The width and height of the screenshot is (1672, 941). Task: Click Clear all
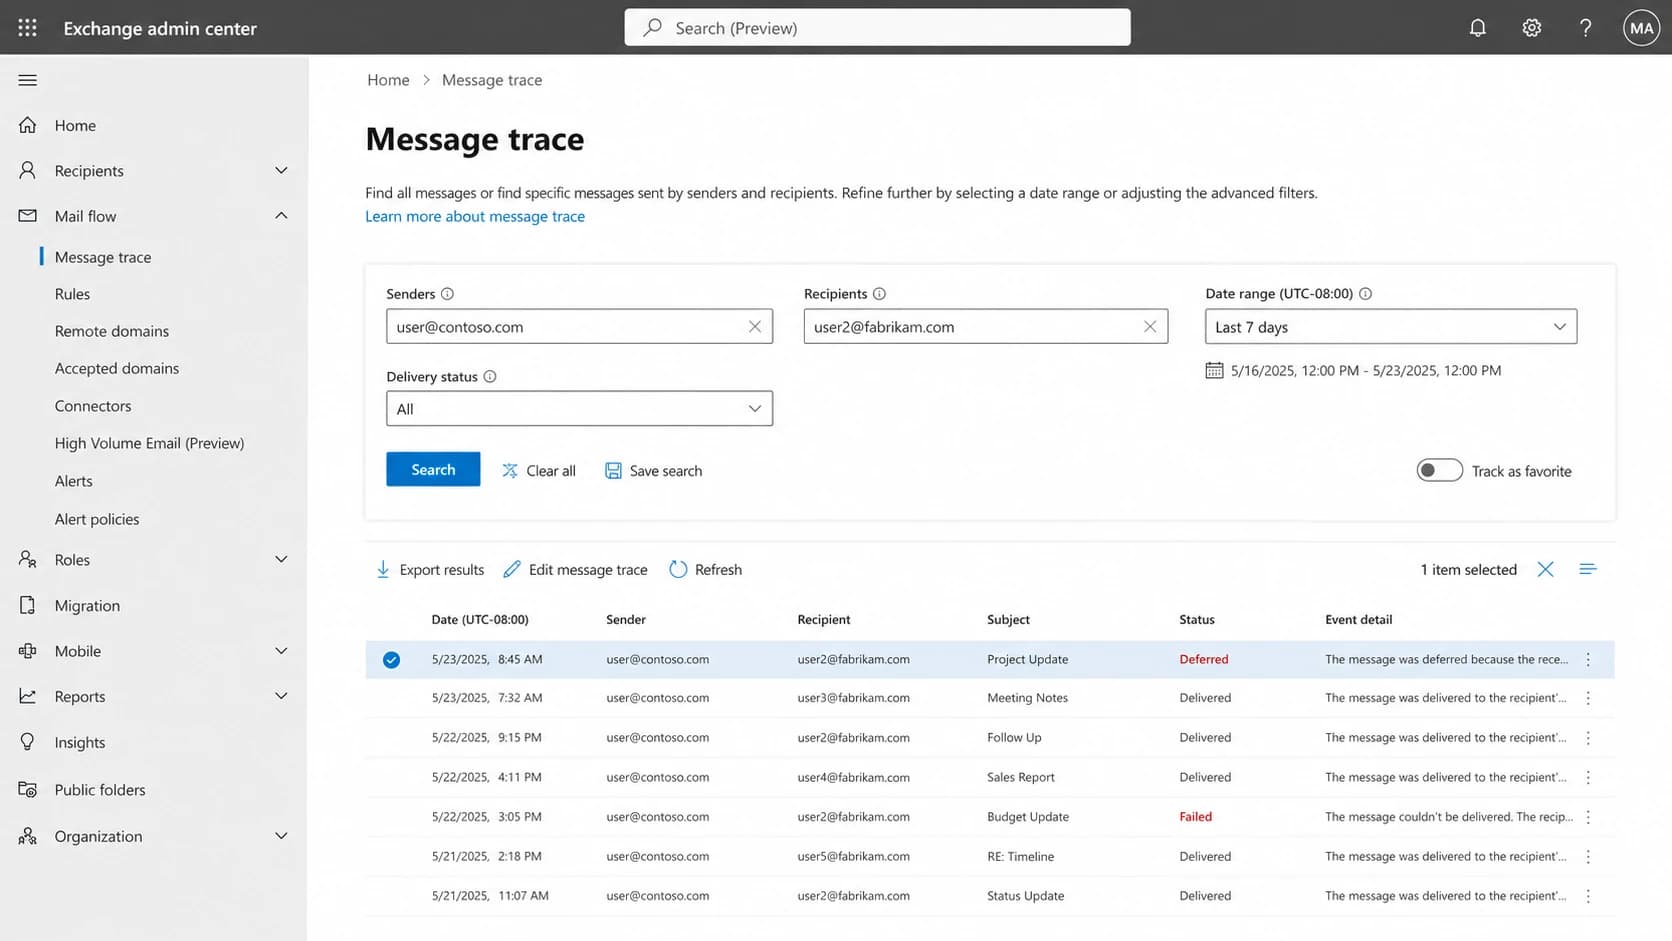(539, 470)
